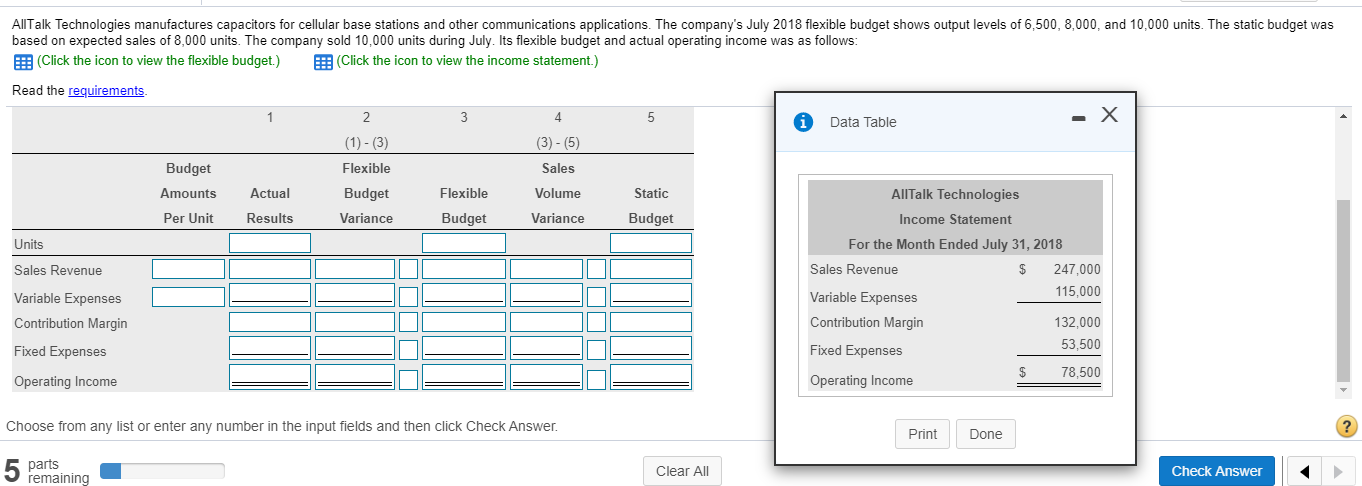The width and height of the screenshot is (1362, 486).
Task: Minimize the Data Table popup
Action: click(x=1077, y=117)
